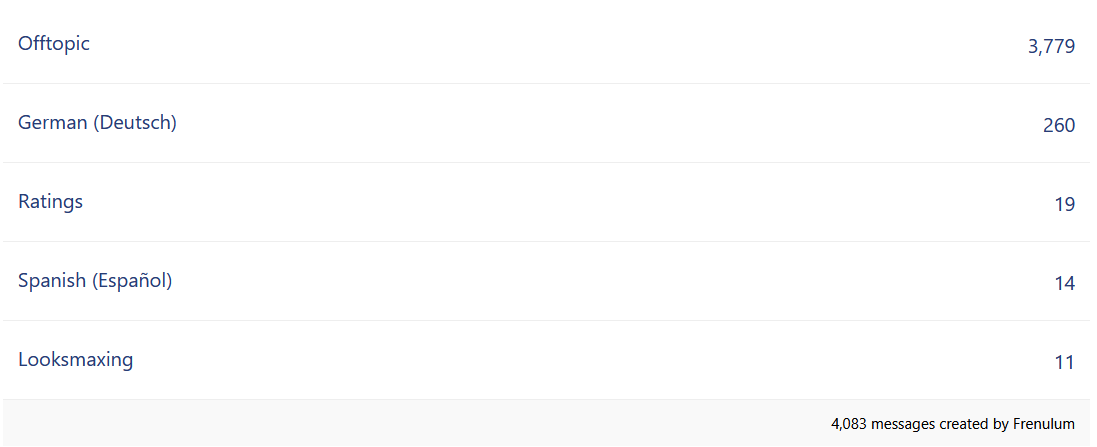This screenshot has width=1097, height=447.
Task: Open the Spanish (Español) forum link
Action: pyautogui.click(x=95, y=281)
